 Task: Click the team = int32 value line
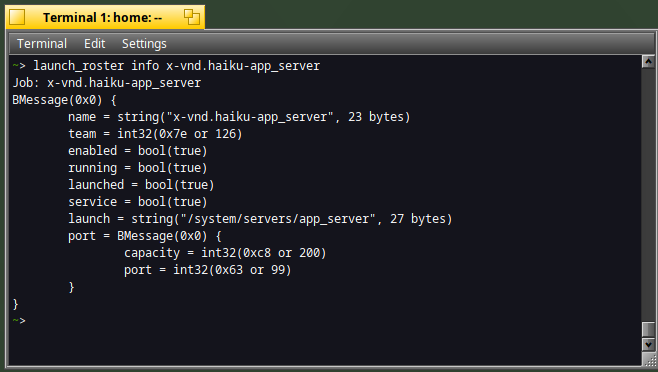pos(155,134)
